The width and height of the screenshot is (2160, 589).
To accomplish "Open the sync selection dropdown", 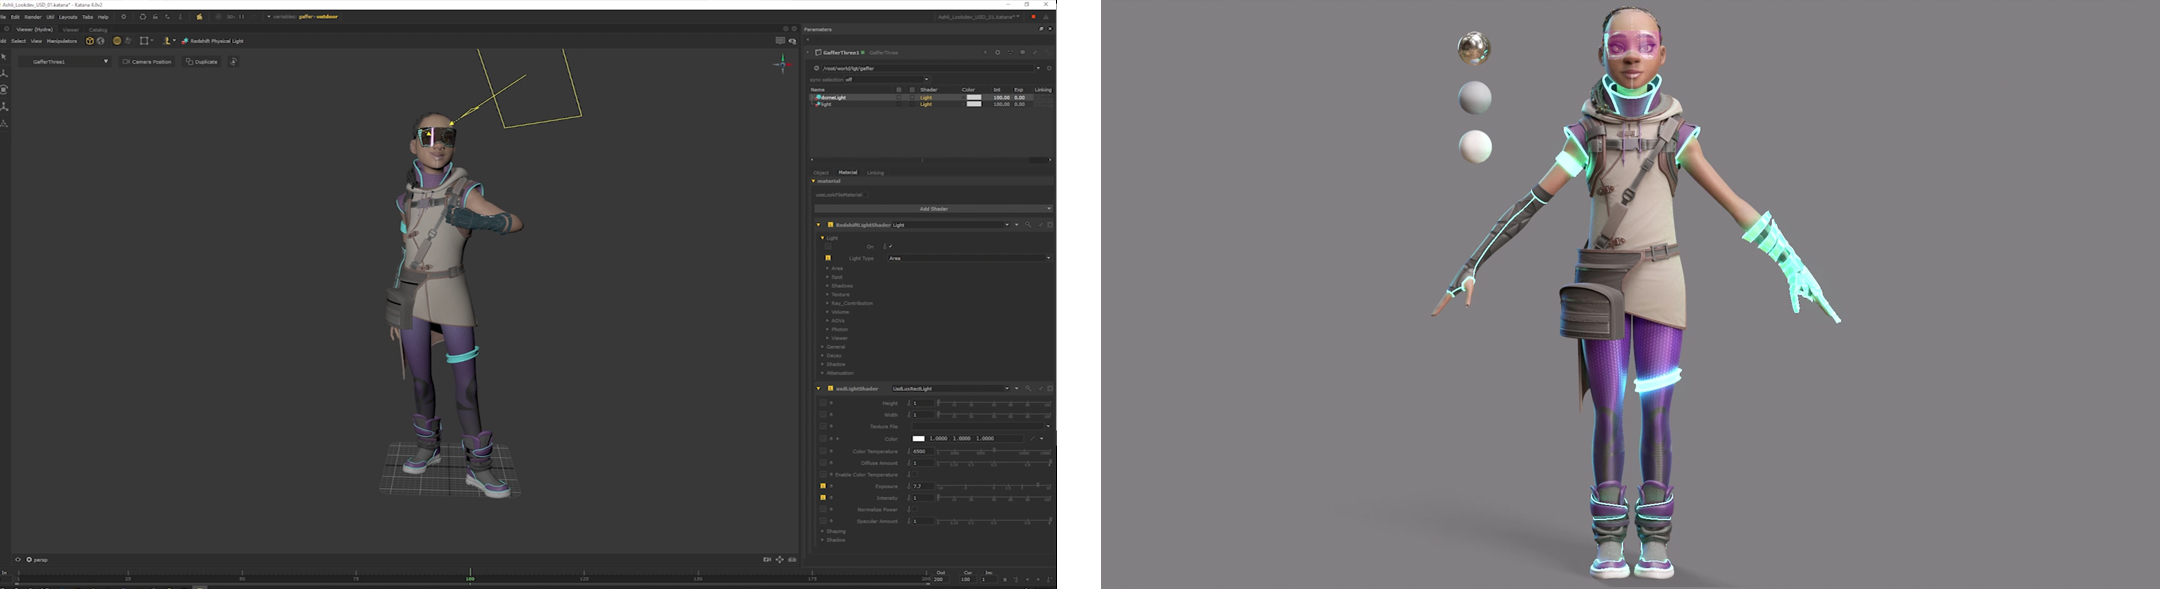I will (887, 80).
